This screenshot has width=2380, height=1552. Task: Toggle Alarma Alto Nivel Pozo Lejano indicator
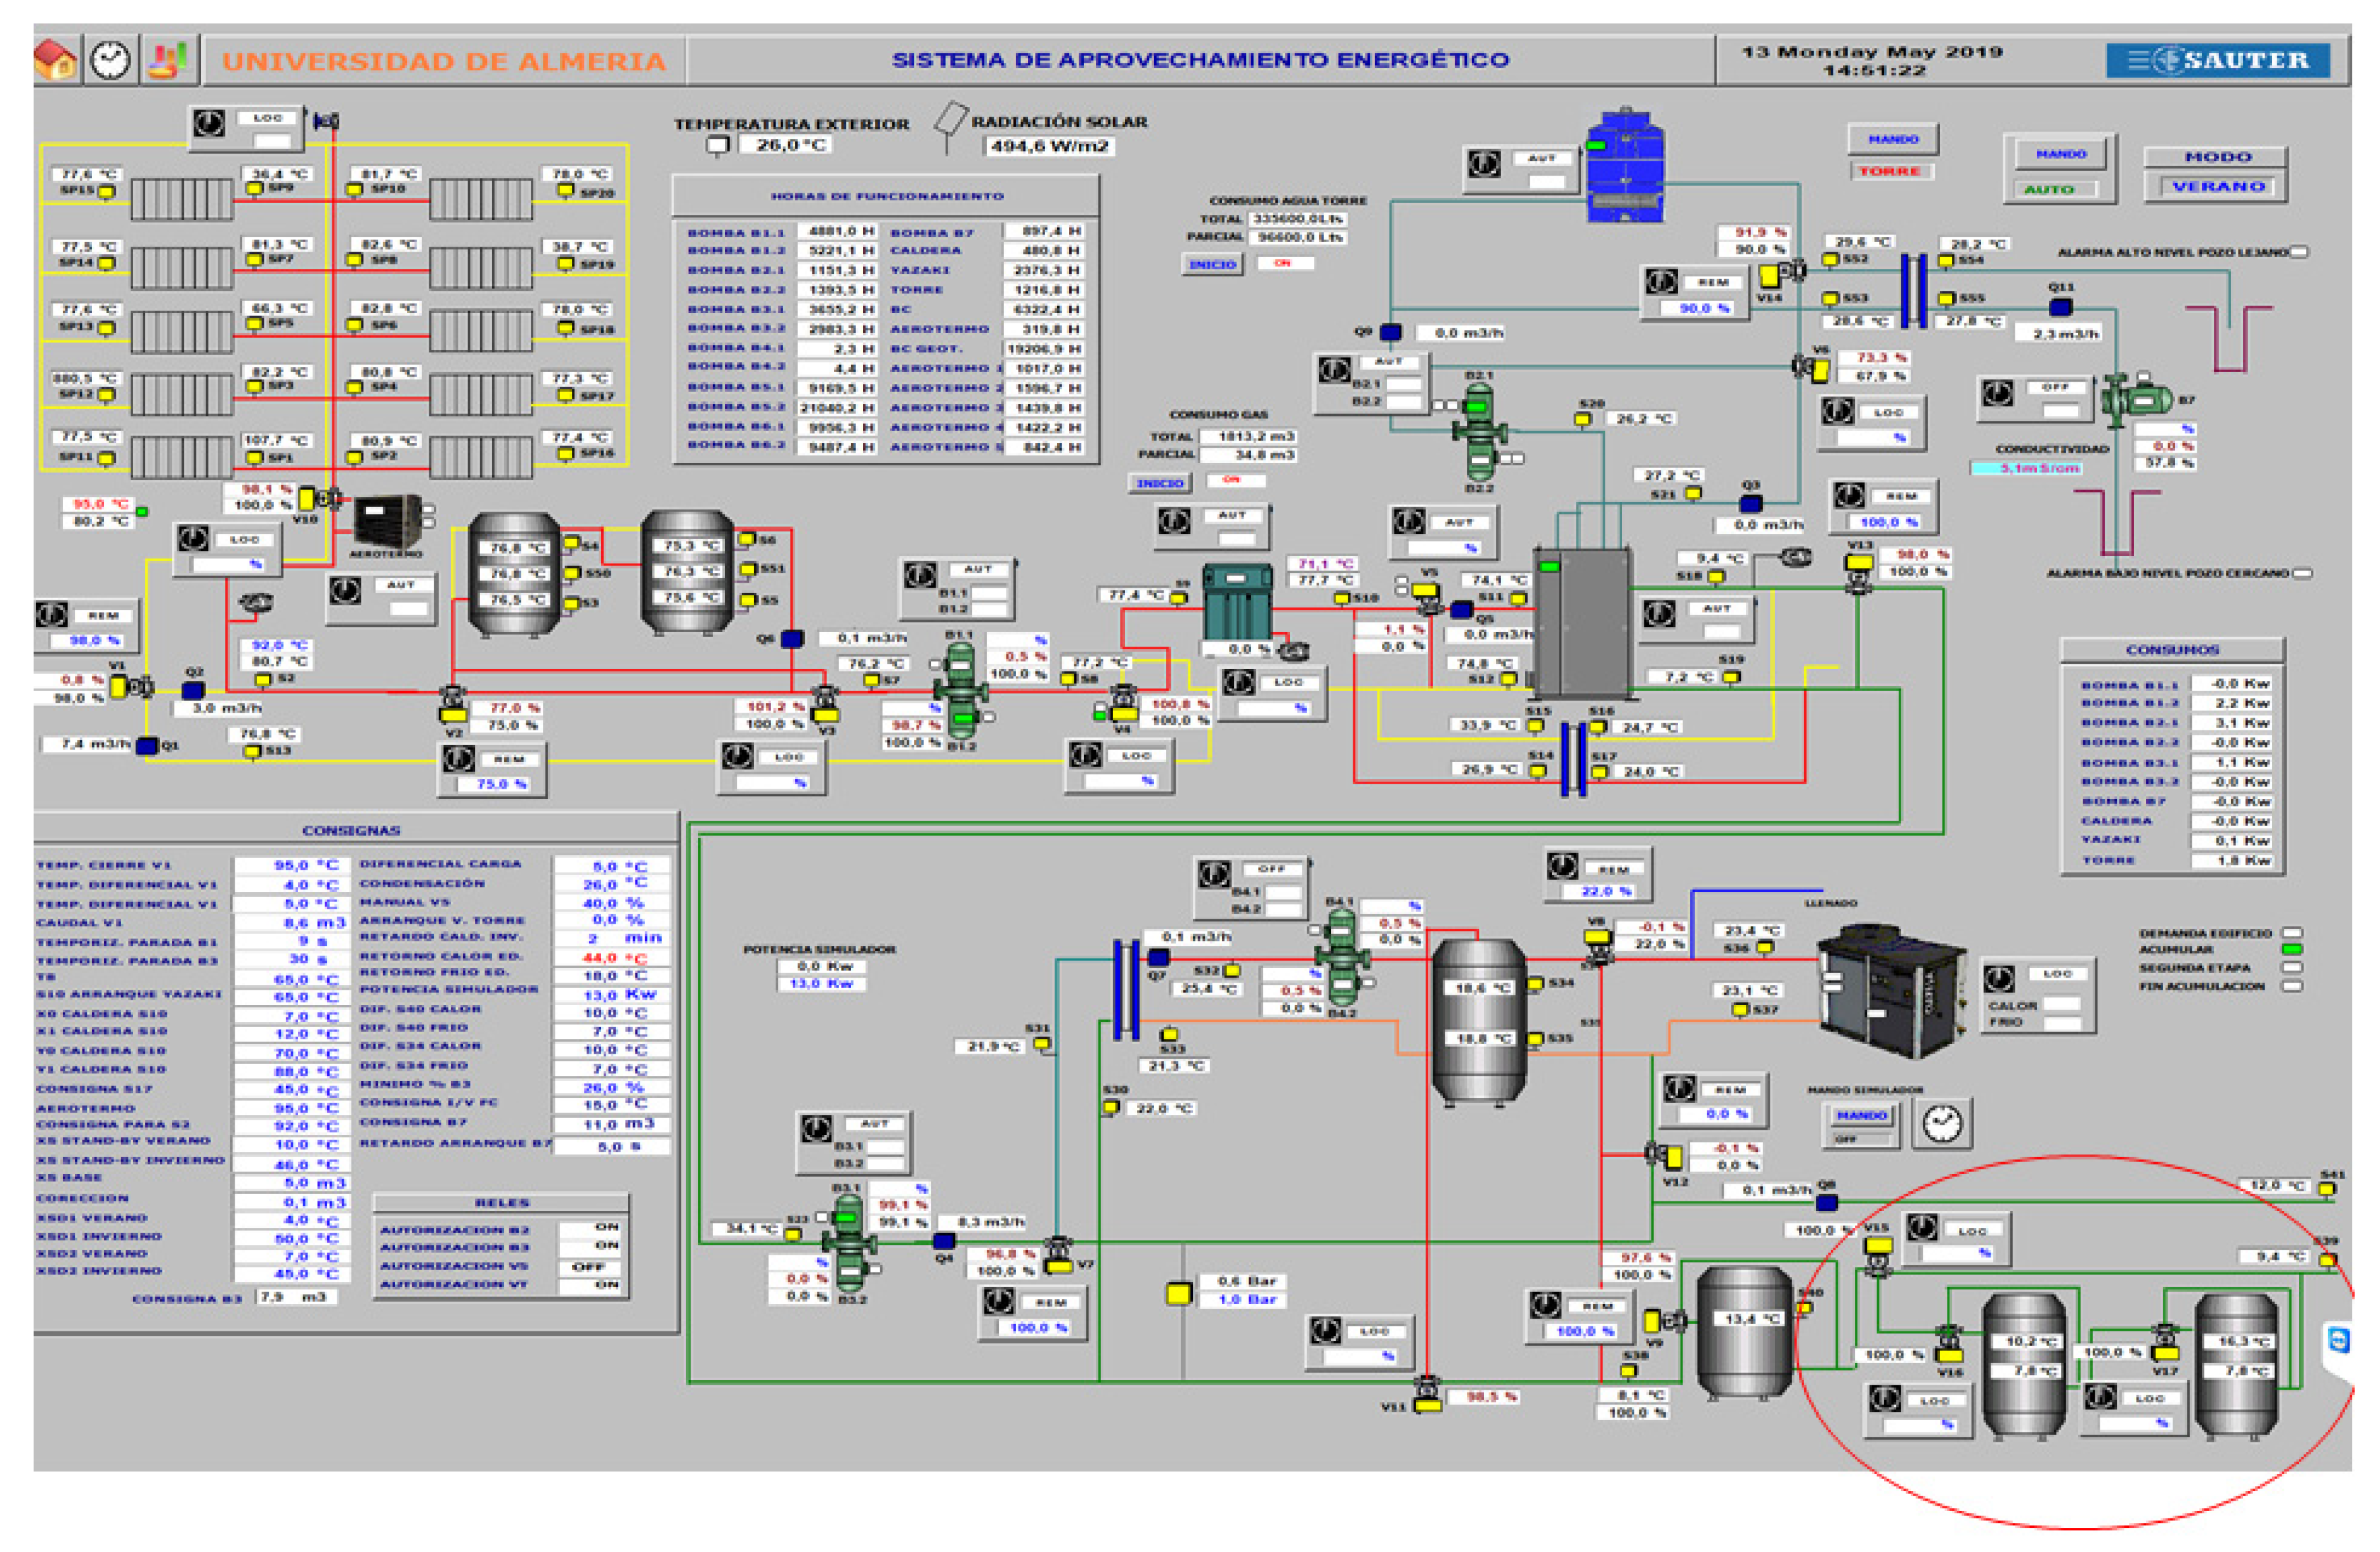(2299, 252)
